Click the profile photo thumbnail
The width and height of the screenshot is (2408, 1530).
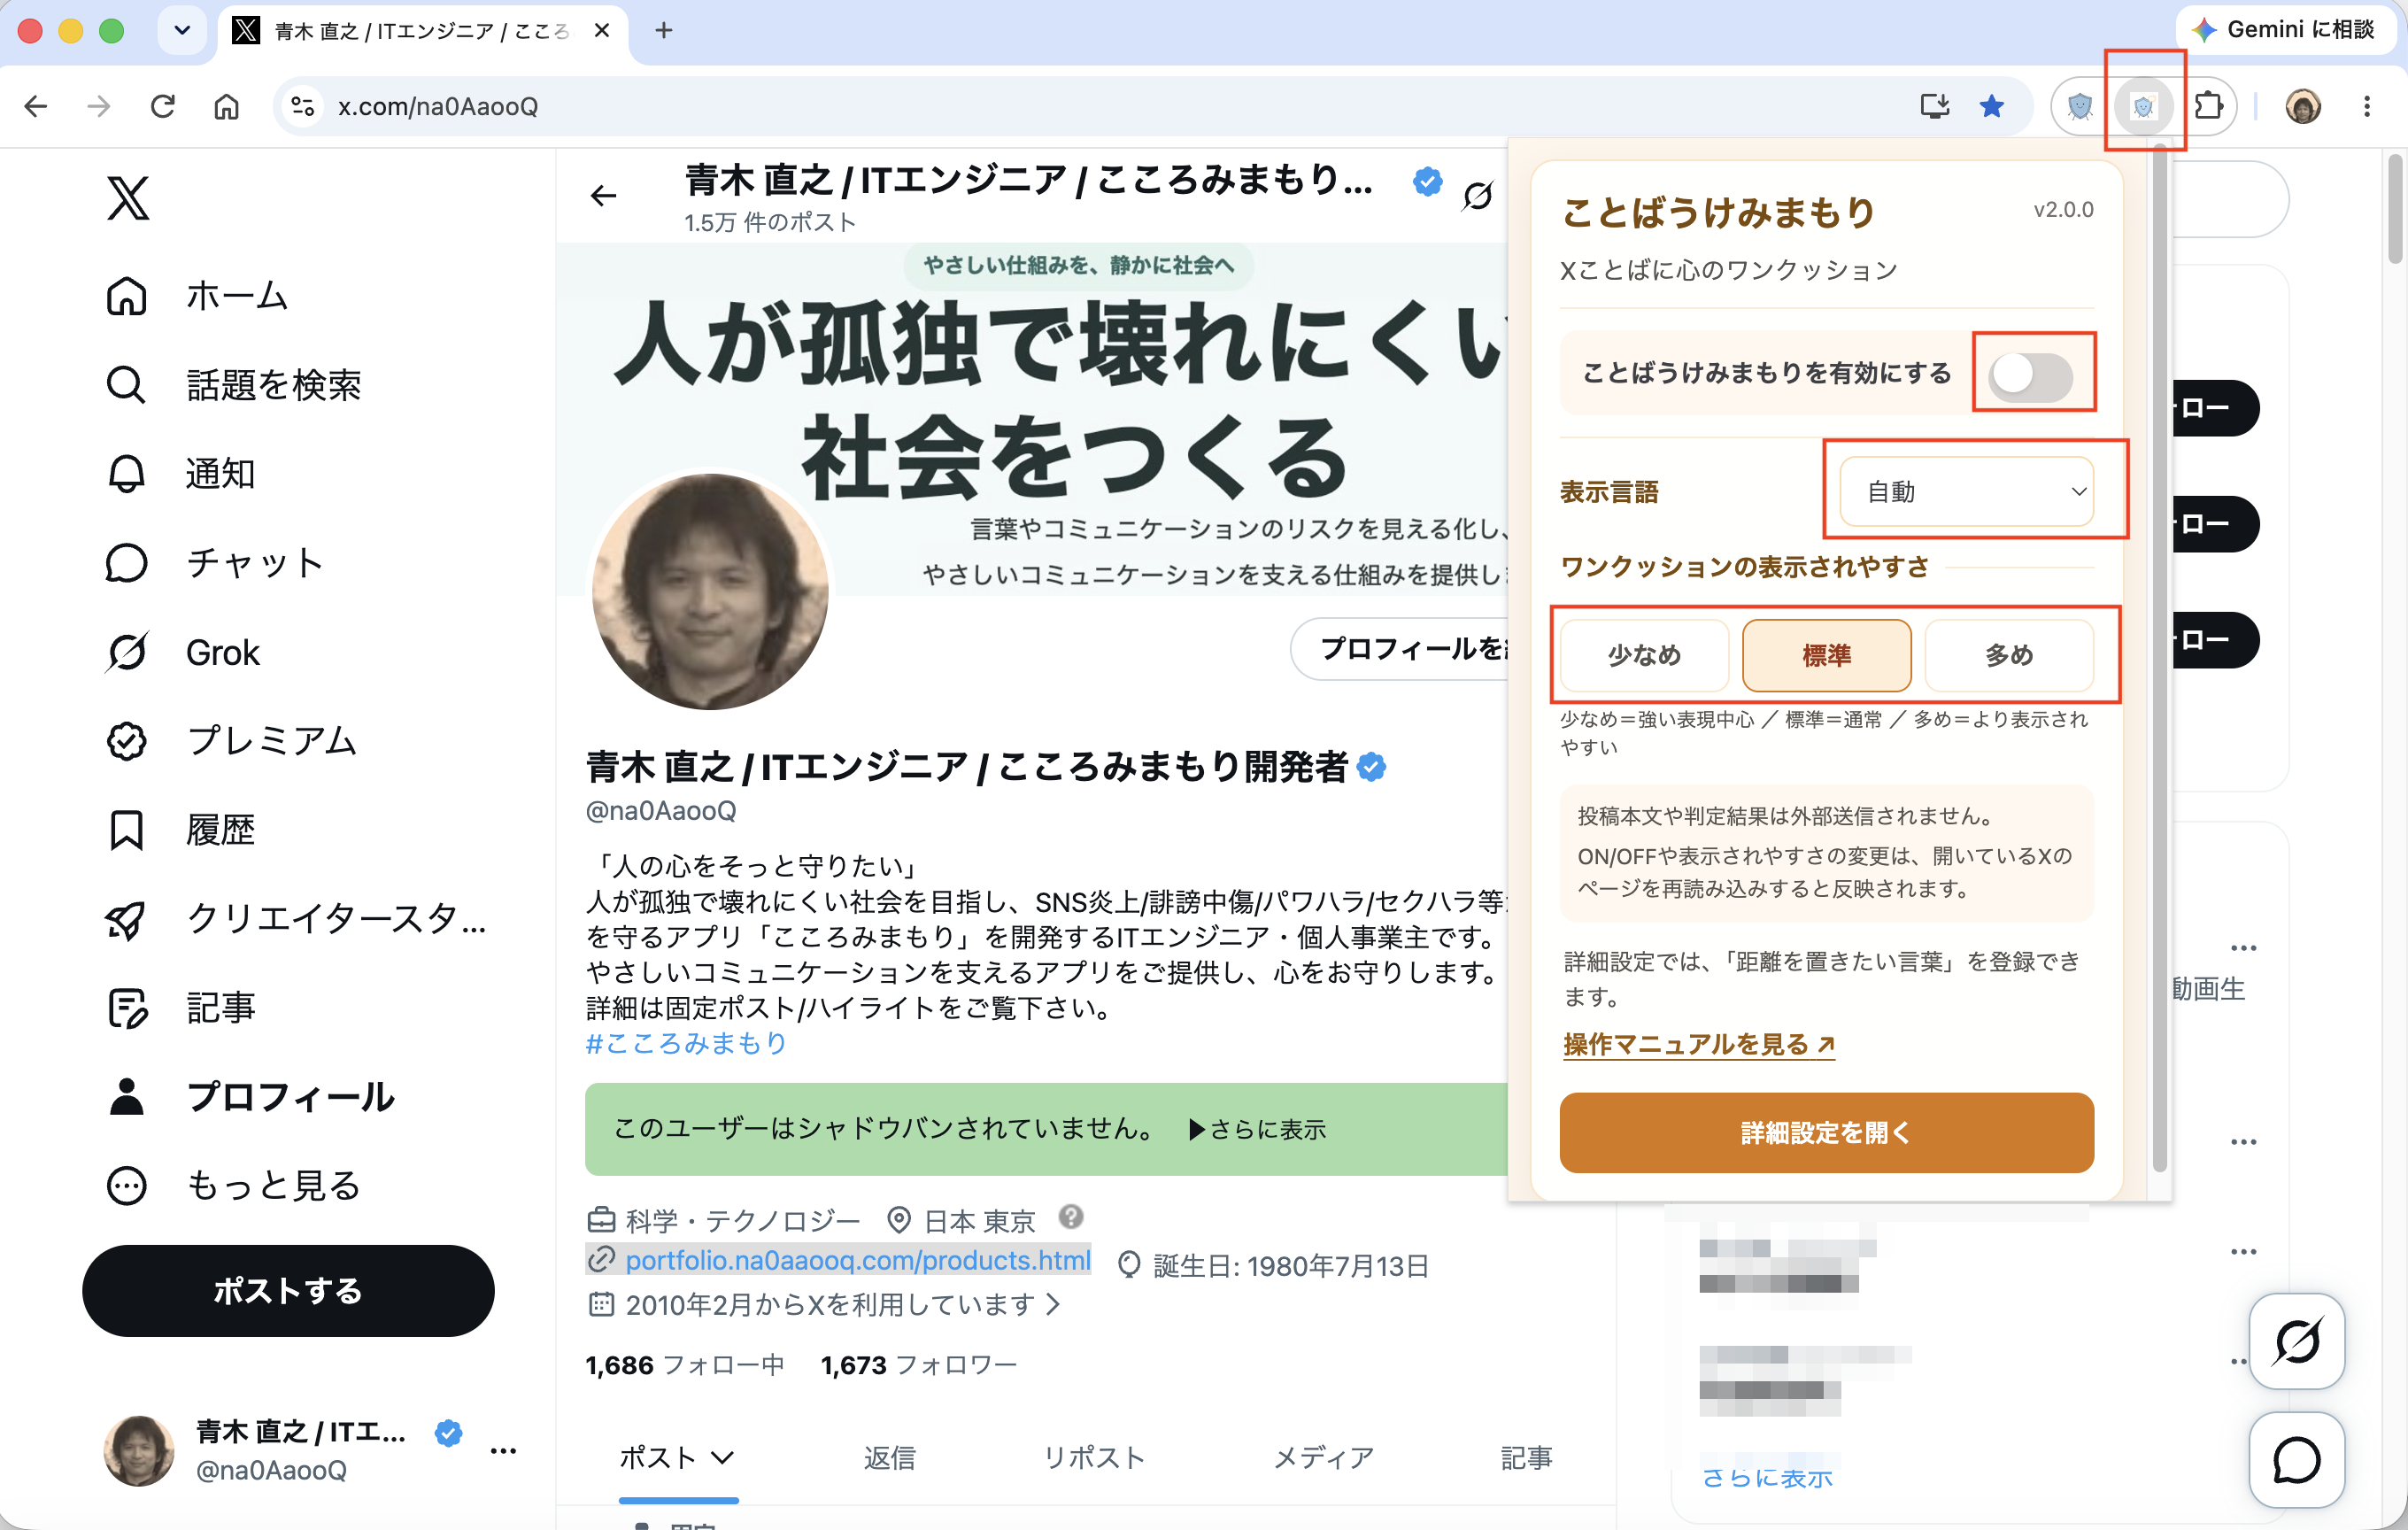710,591
